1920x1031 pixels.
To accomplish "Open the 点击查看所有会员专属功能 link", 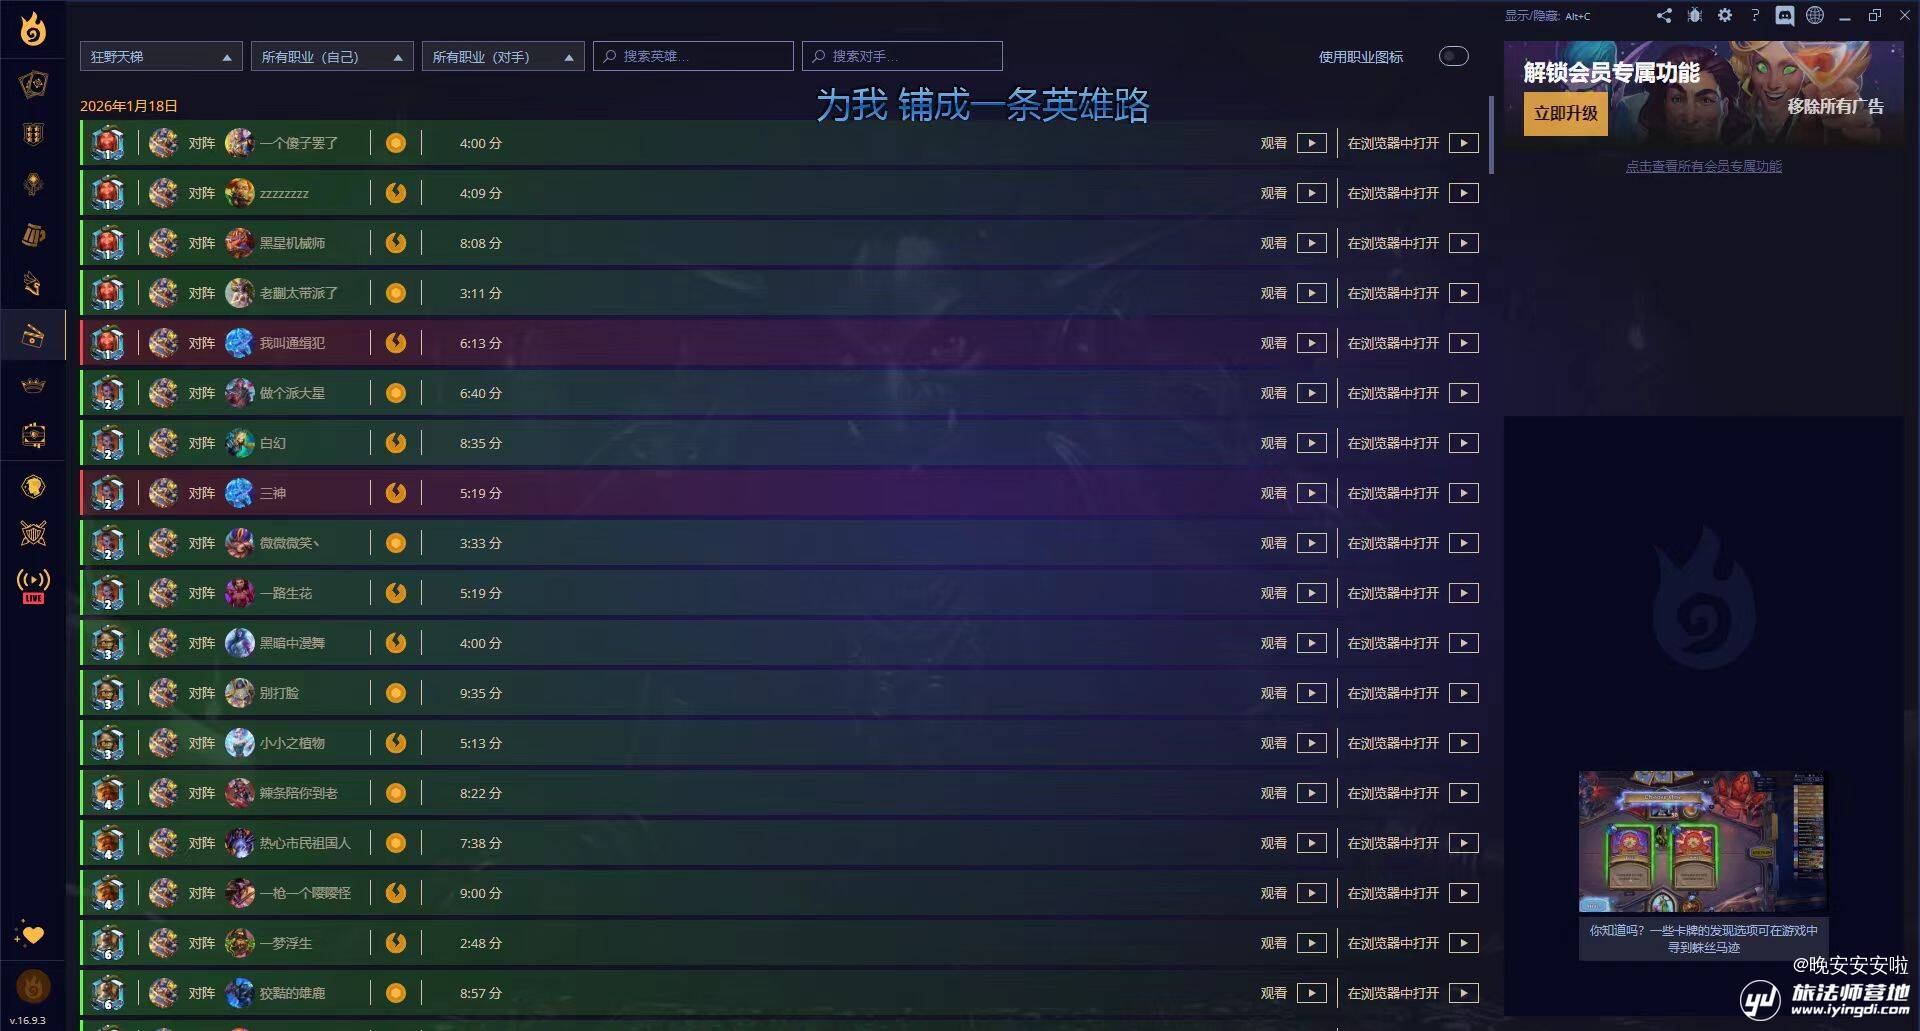I will [1703, 166].
